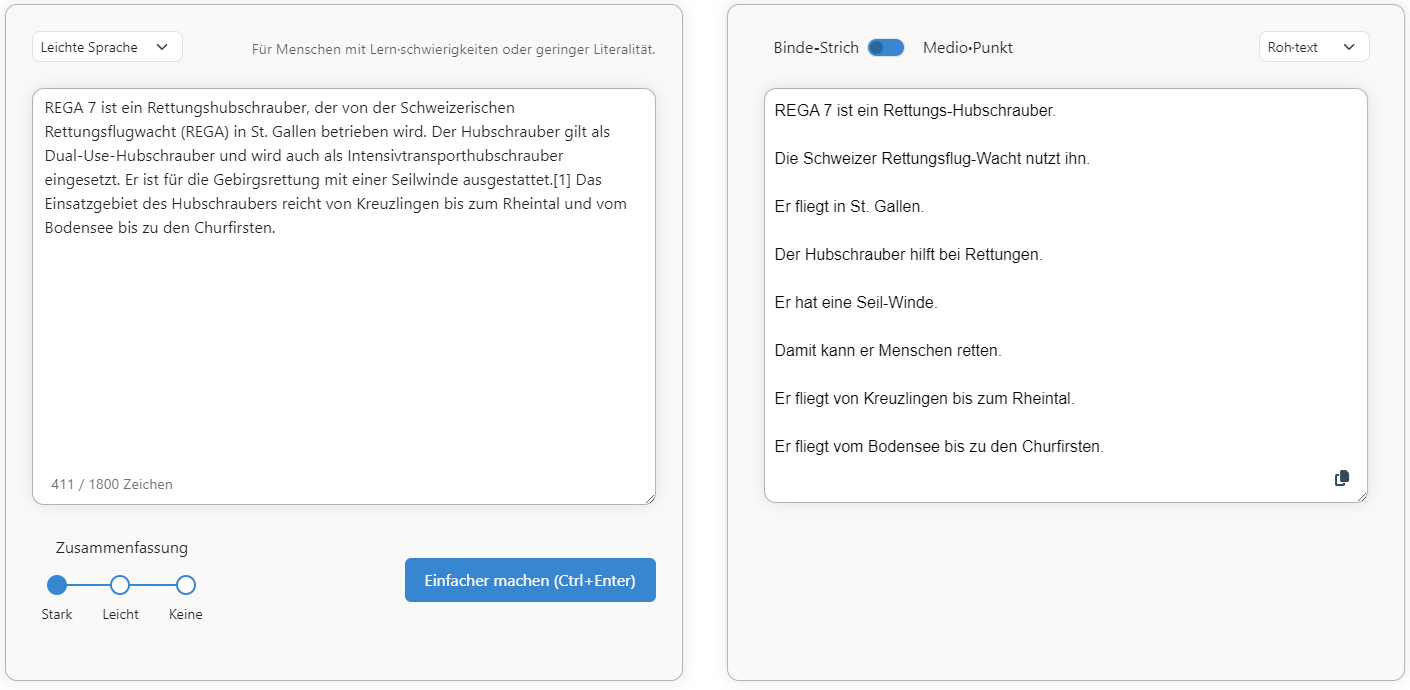
Task: Click the line 'Er hat eine Seil-Winde.'
Action: (856, 302)
